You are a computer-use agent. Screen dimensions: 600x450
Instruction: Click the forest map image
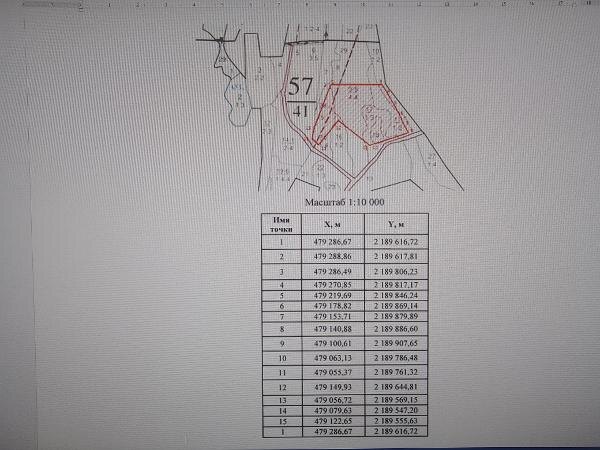click(x=330, y=107)
